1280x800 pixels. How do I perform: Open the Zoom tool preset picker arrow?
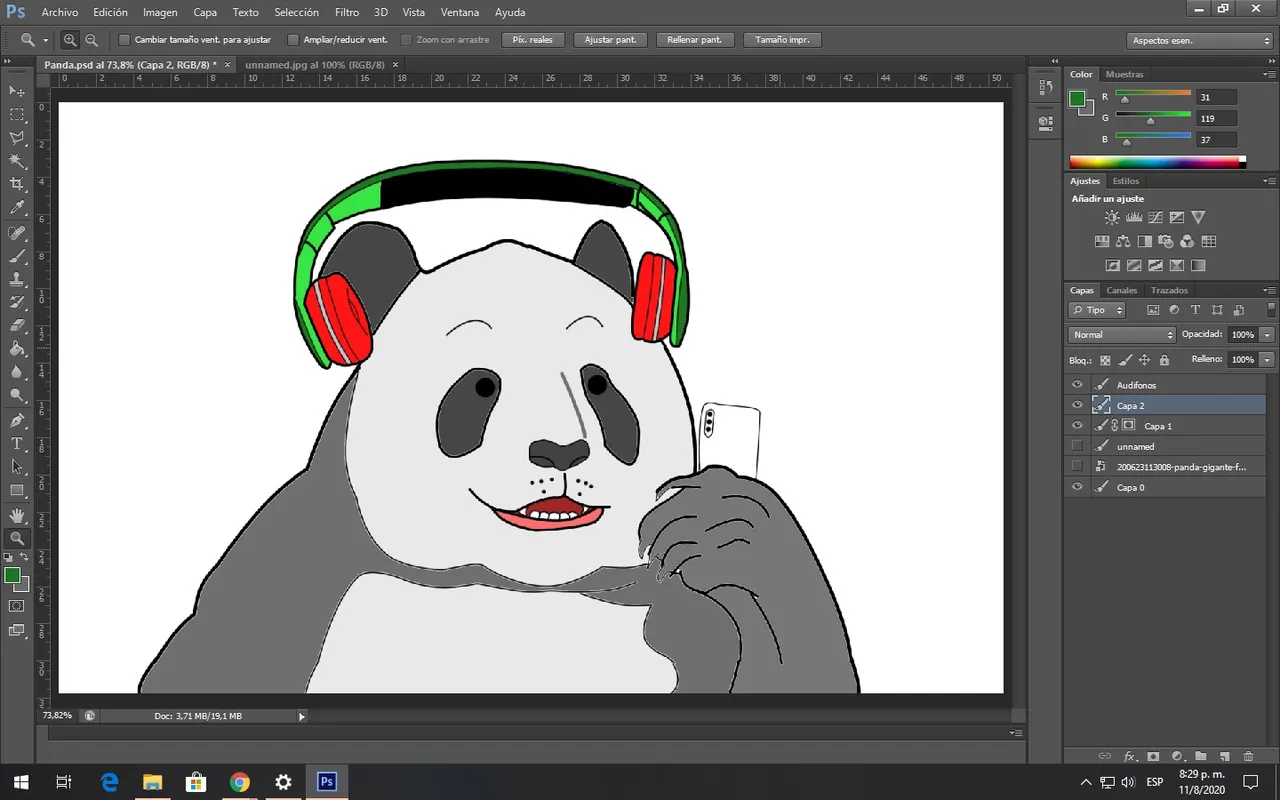coord(46,40)
